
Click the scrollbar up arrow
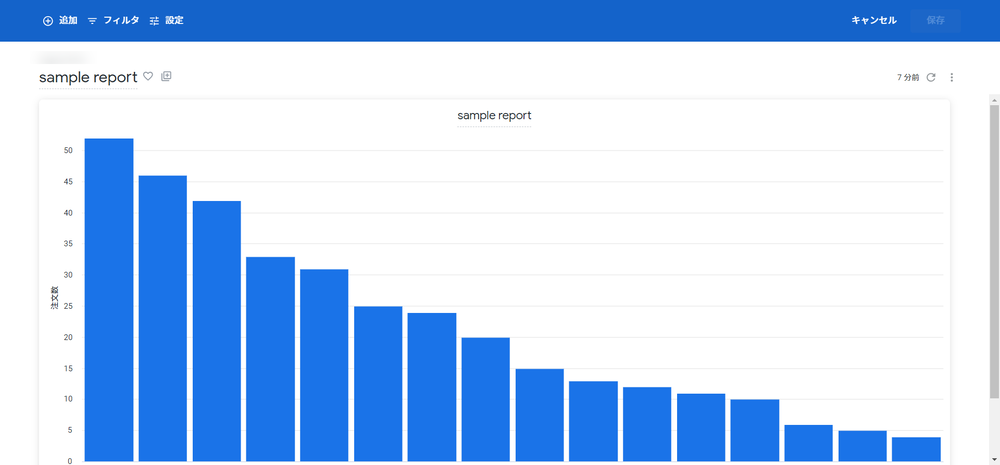click(x=994, y=100)
